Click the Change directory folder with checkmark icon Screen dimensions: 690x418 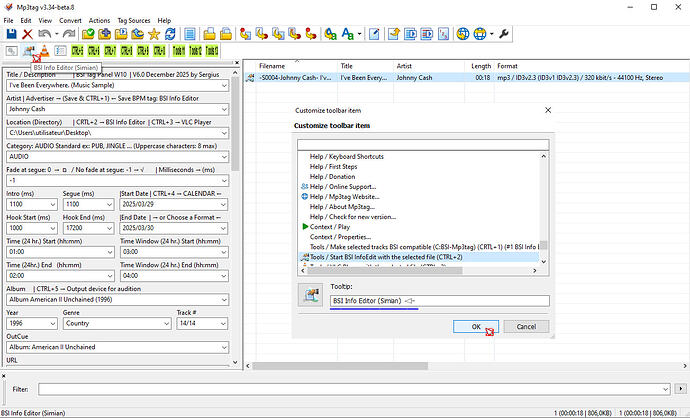click(x=88, y=34)
